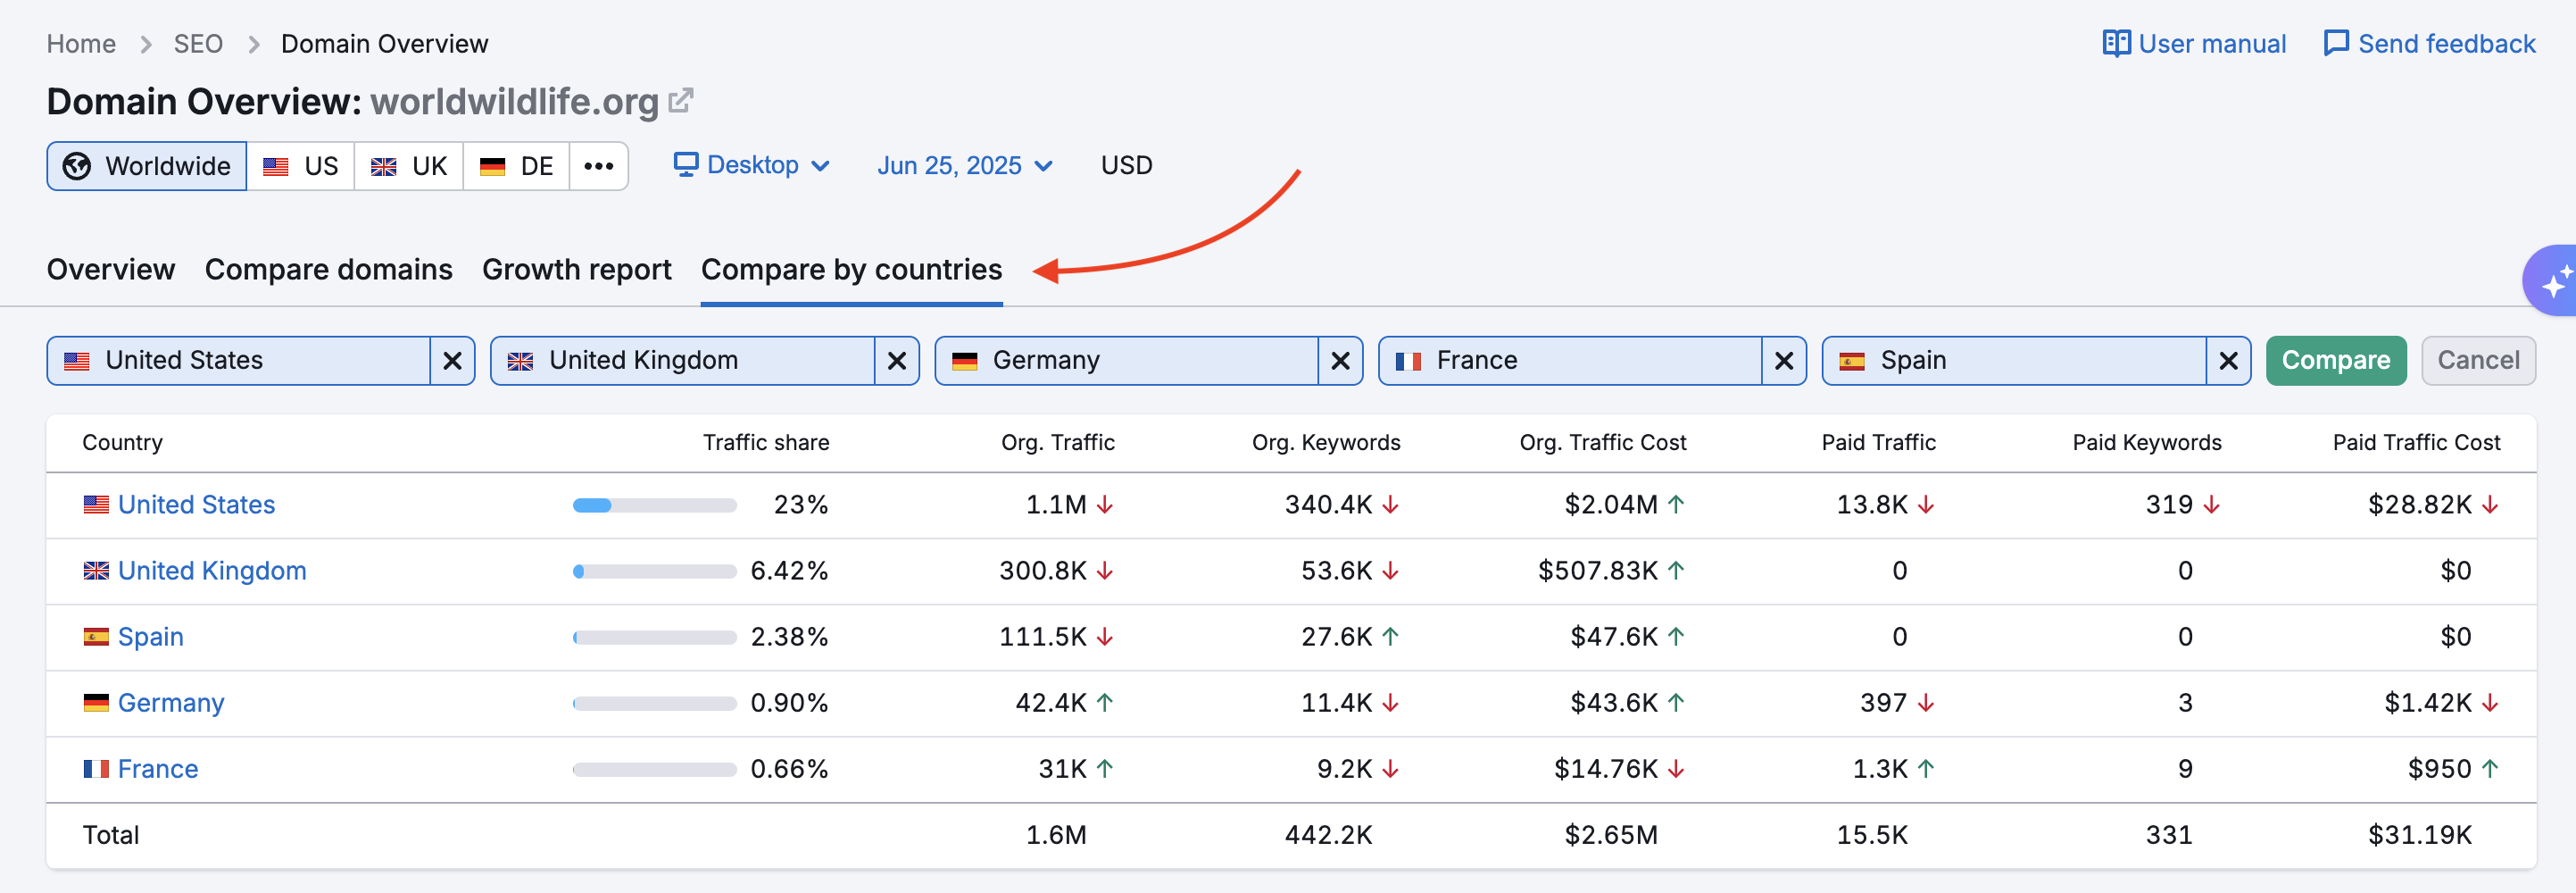Image resolution: width=2576 pixels, height=893 pixels.
Task: Switch to US database using the flag tab
Action: click(x=300, y=165)
